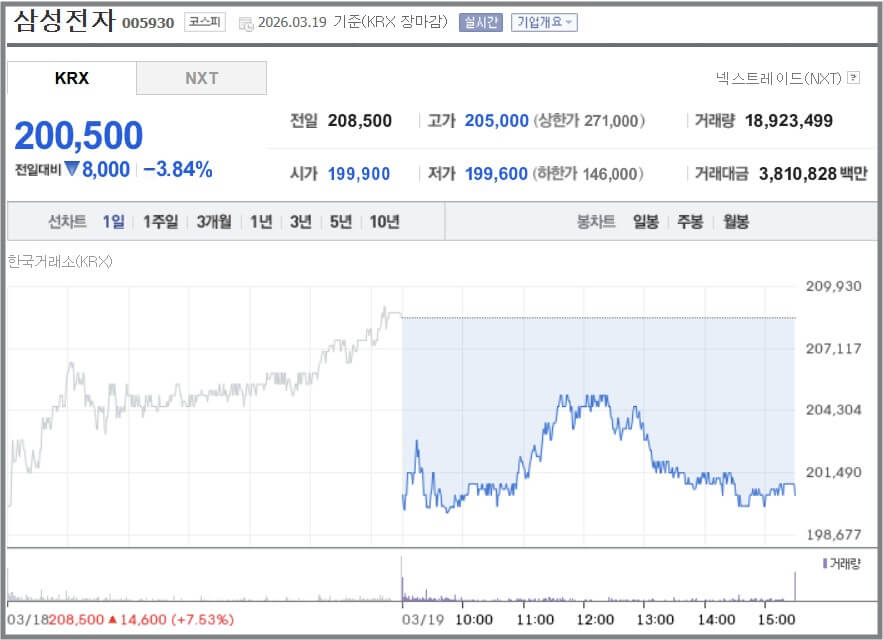Click the 삼성전자 stock name heading
This screenshot has height=640, width=883.
[x=64, y=21]
